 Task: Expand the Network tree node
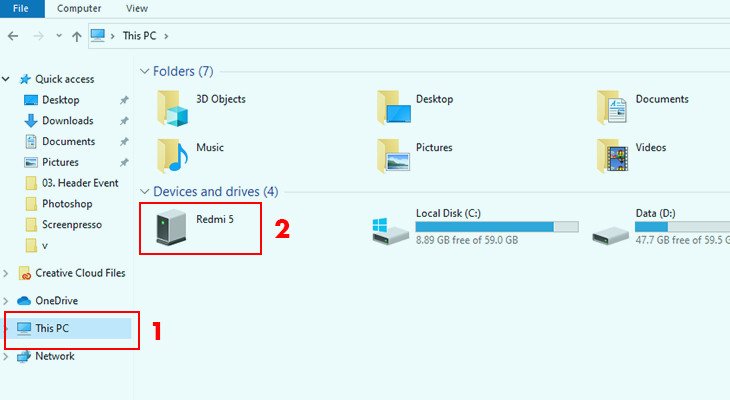(9, 356)
